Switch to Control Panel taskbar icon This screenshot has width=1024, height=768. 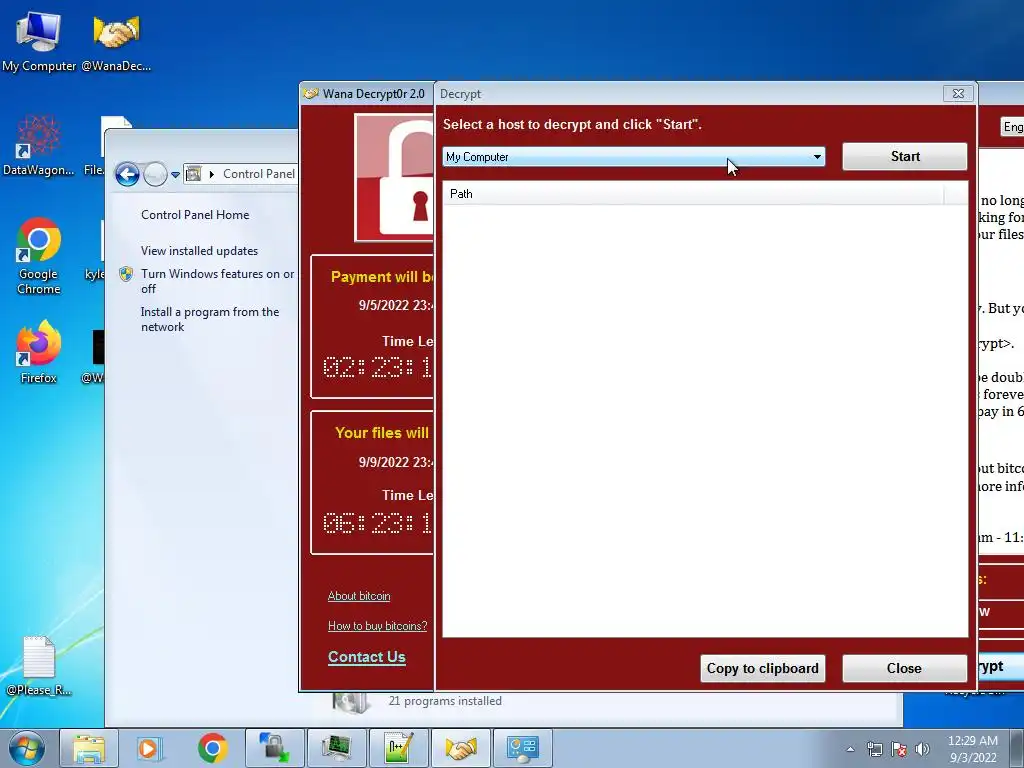click(x=522, y=748)
